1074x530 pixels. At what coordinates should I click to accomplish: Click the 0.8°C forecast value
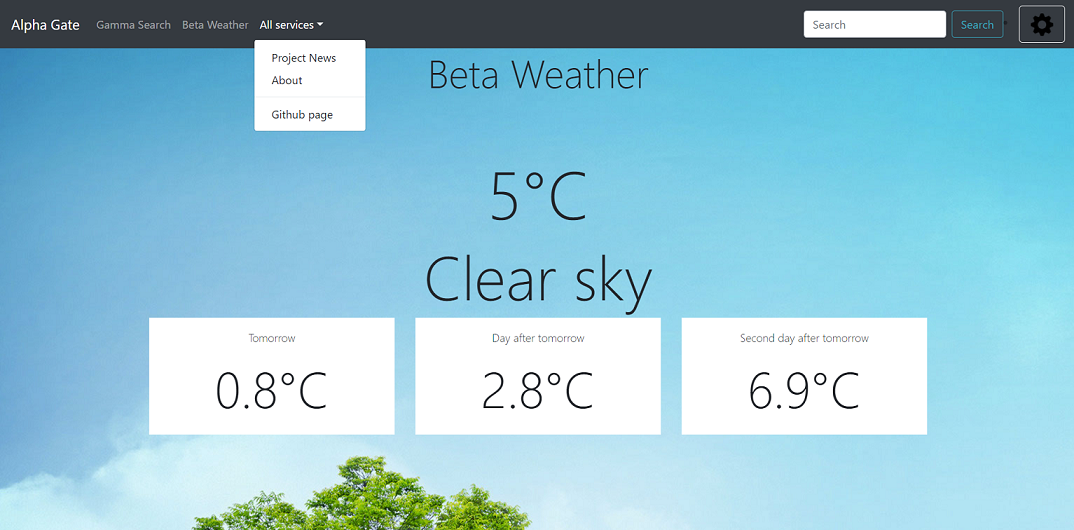(x=272, y=391)
